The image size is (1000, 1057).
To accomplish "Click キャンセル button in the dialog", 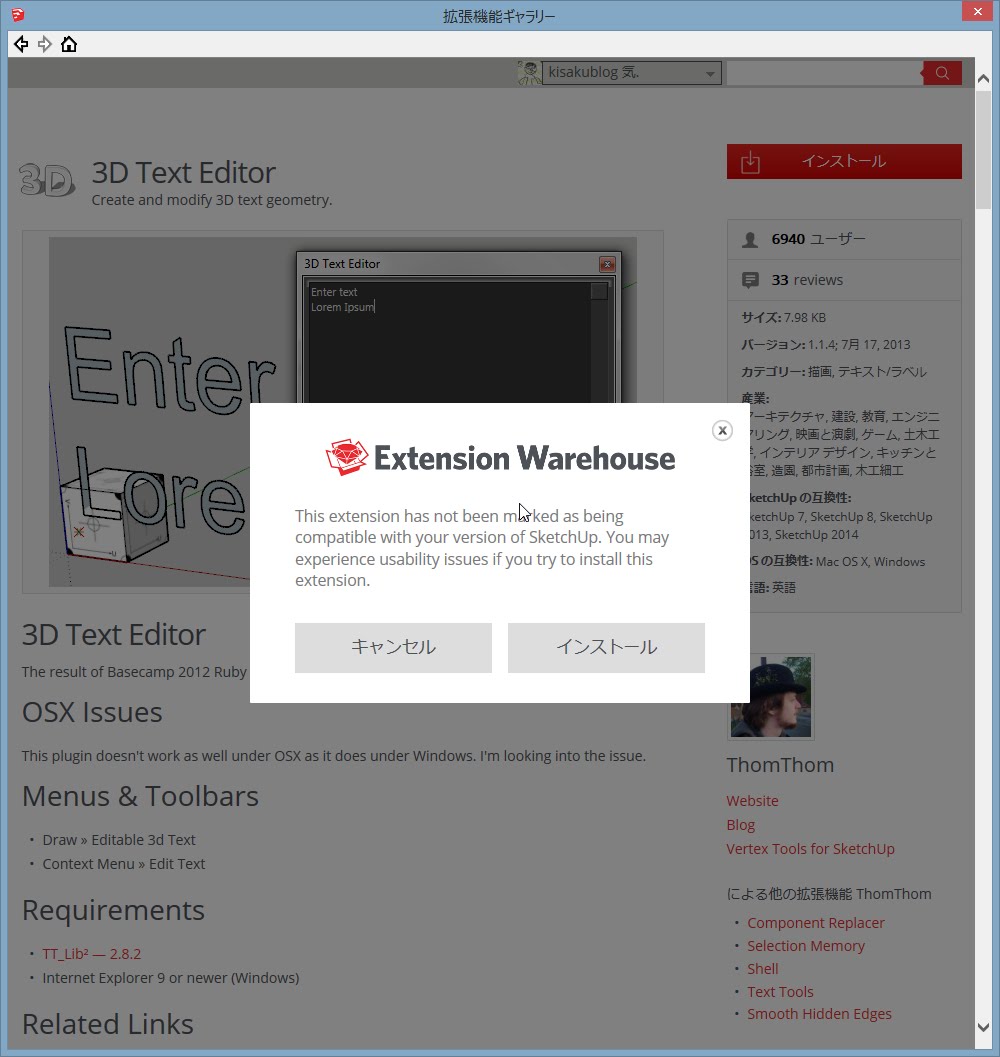I will tap(393, 648).
